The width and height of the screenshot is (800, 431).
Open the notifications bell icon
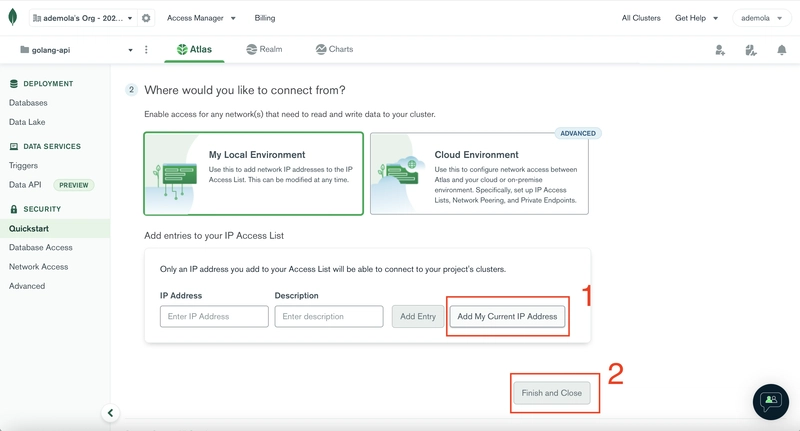click(x=782, y=50)
